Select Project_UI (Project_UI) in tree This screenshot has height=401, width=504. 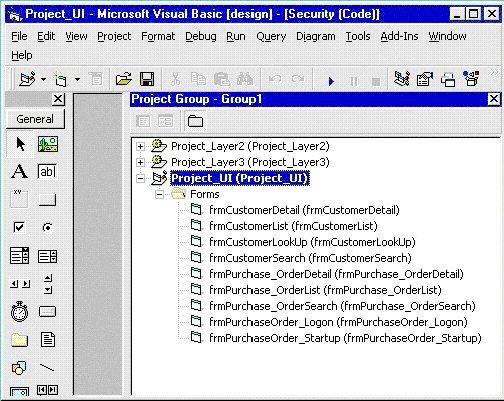click(240, 178)
